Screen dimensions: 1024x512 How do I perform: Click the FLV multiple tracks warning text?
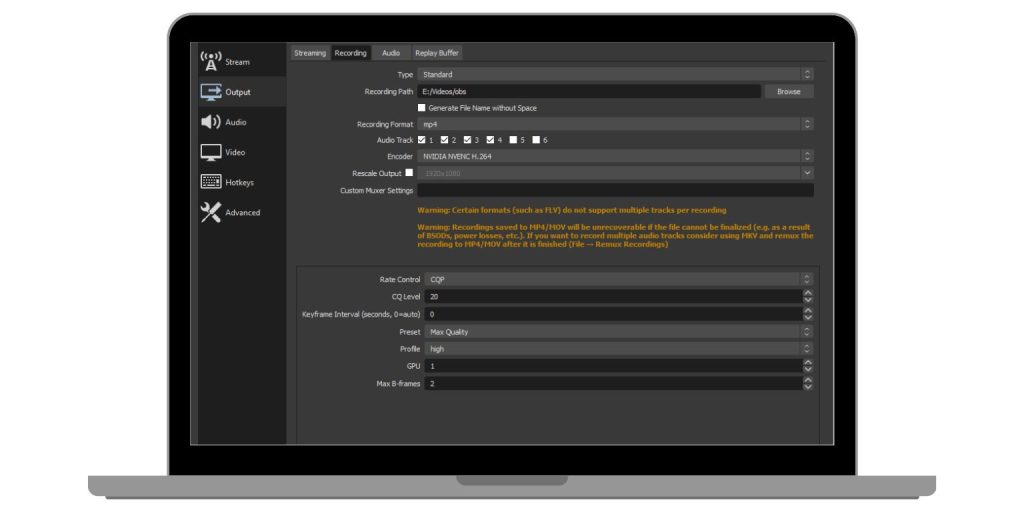[571, 210]
